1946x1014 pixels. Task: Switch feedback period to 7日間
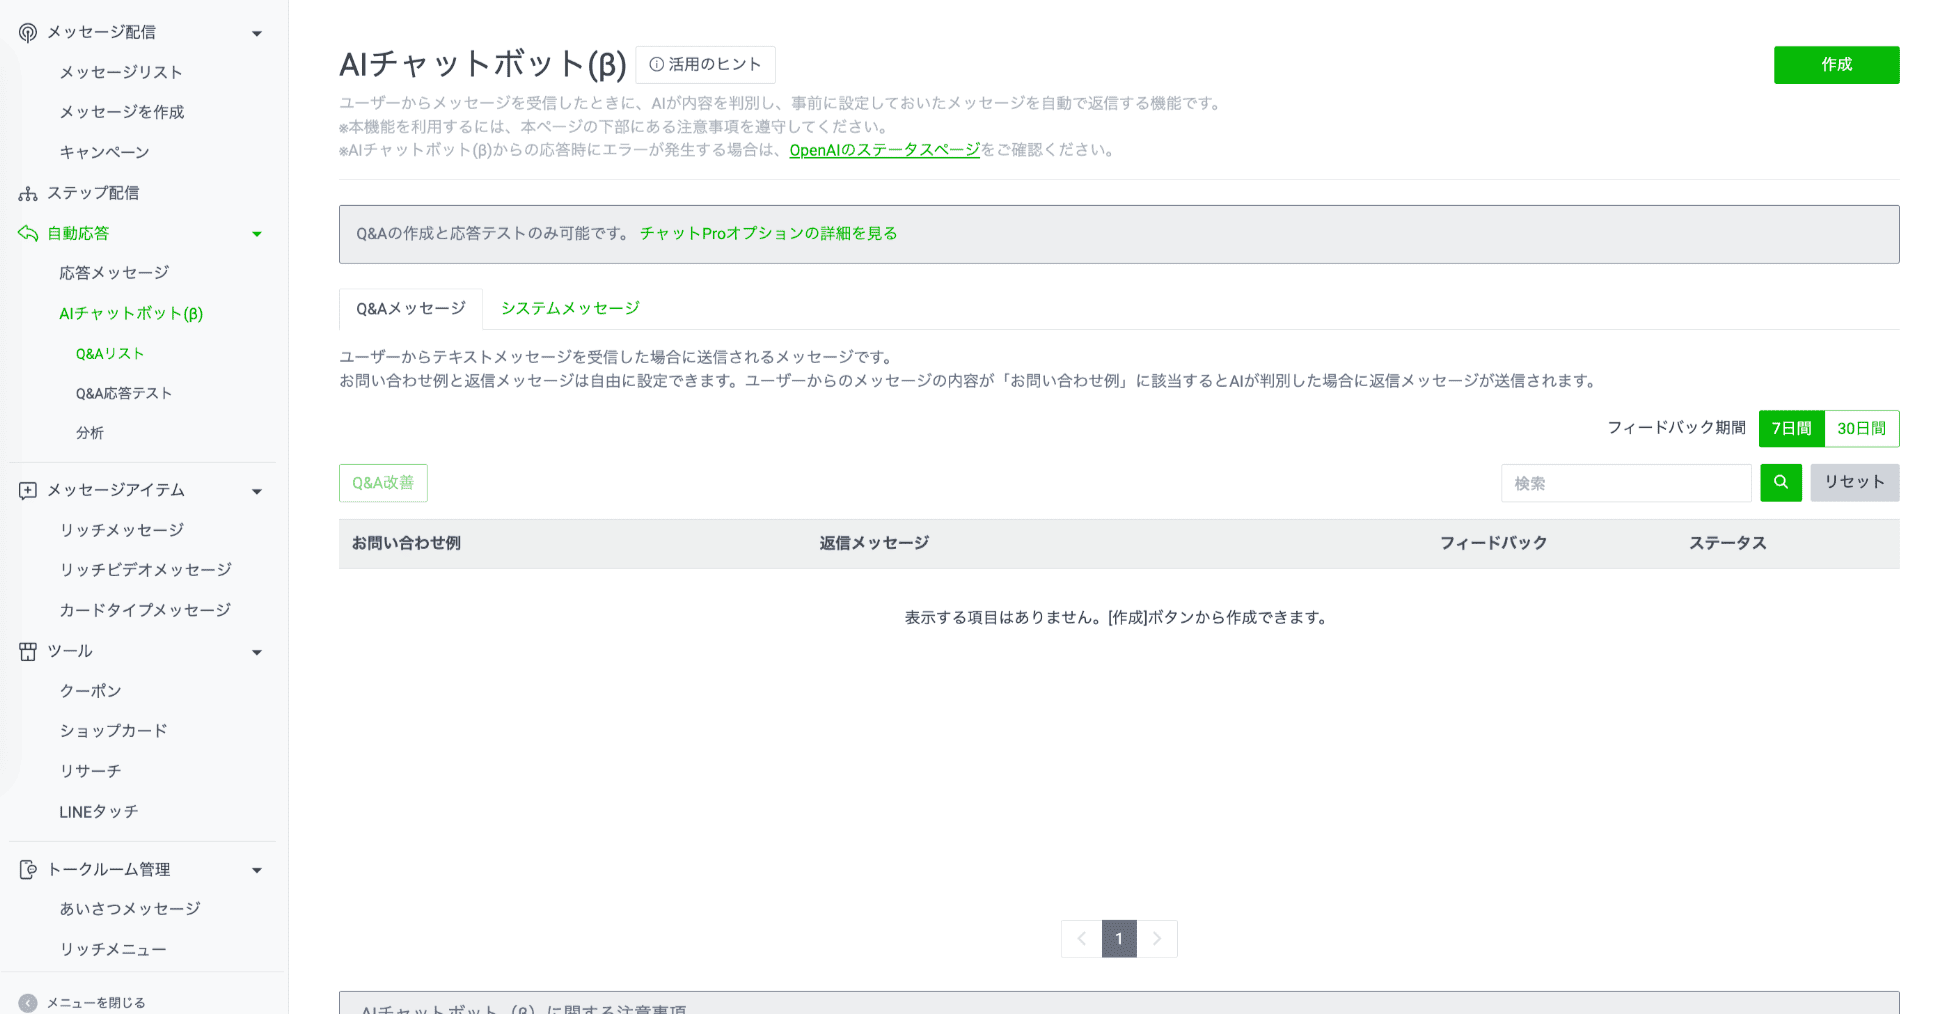(1790, 428)
